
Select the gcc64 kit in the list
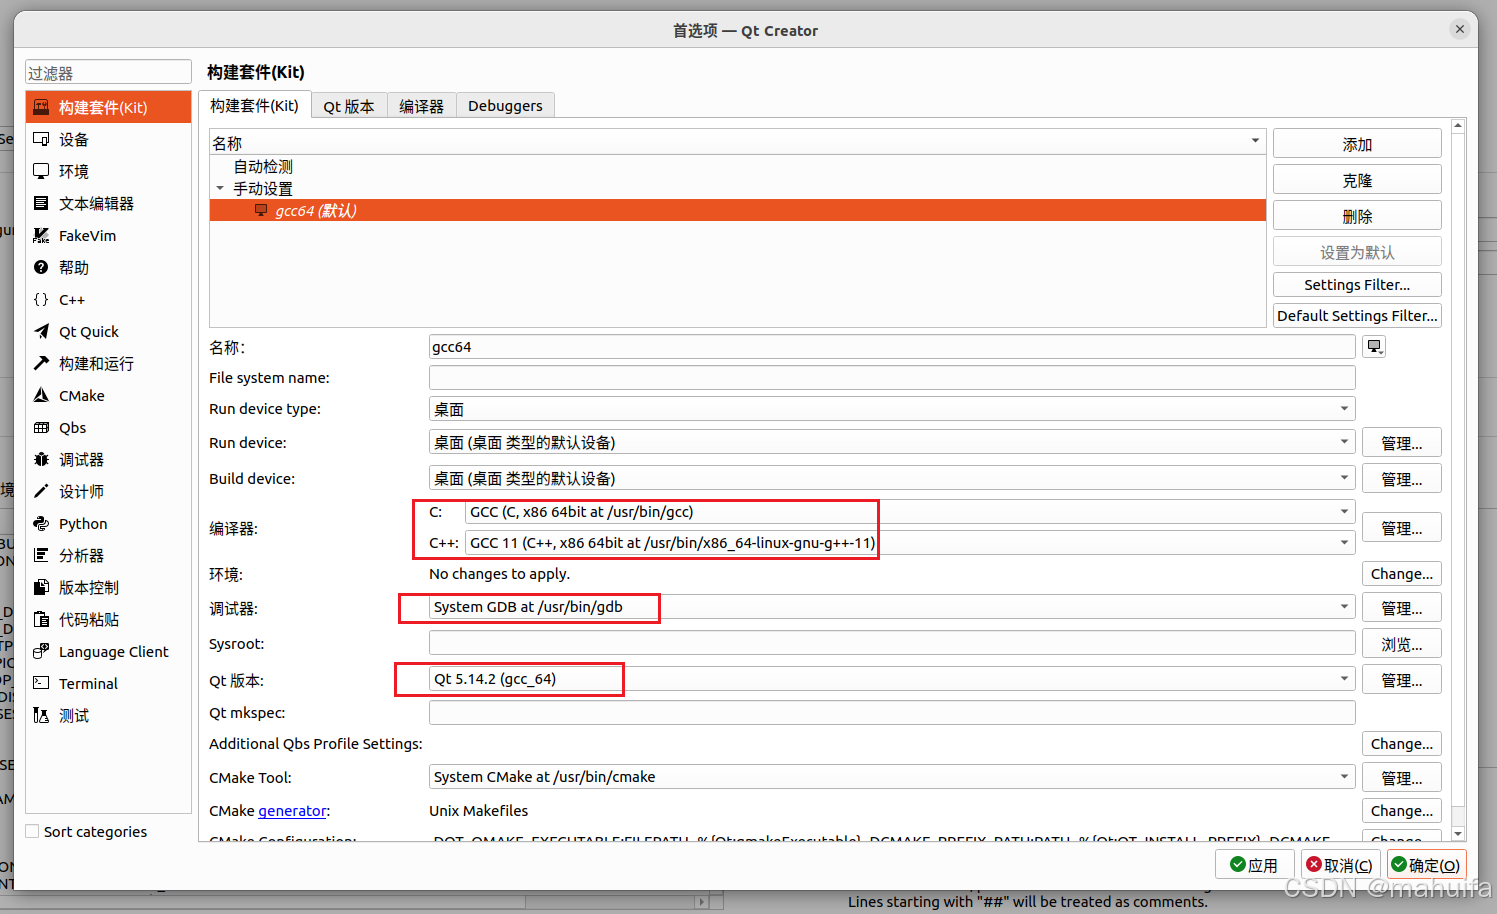[x=315, y=211]
